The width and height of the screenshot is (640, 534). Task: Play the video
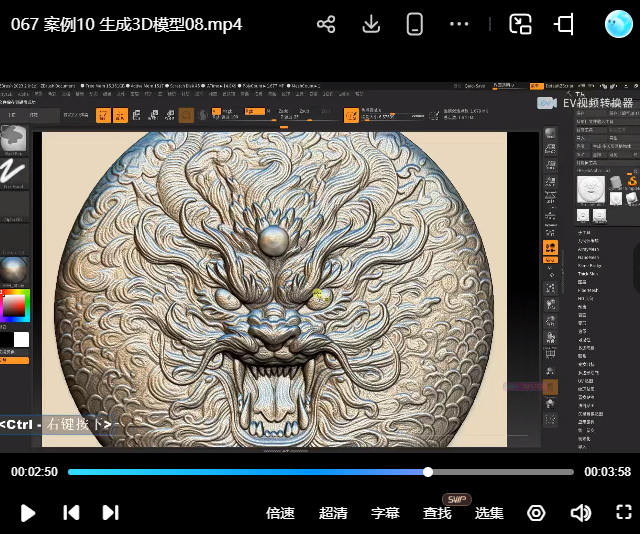[28, 513]
